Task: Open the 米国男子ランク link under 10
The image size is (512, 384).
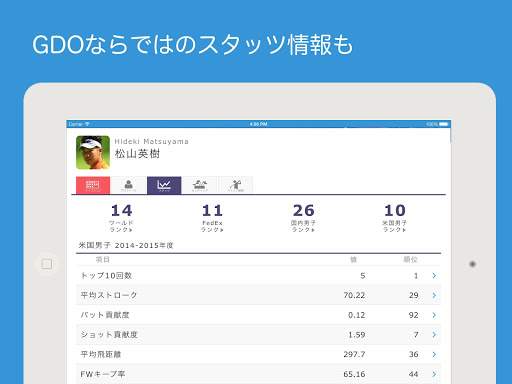Action: coord(395,226)
